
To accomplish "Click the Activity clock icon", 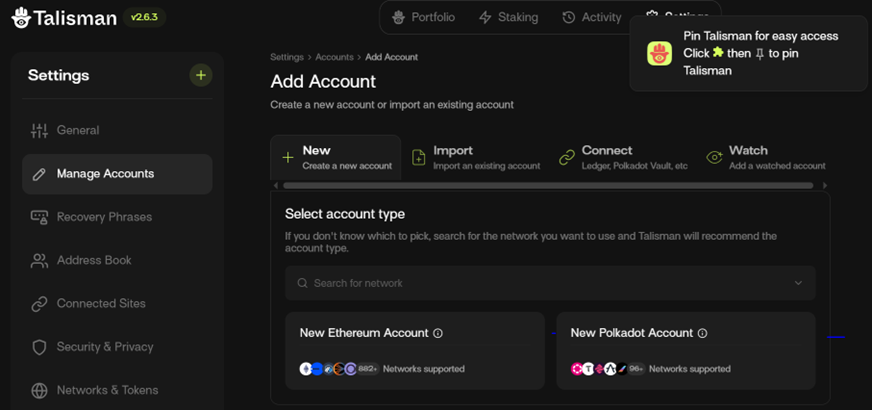I will [568, 18].
